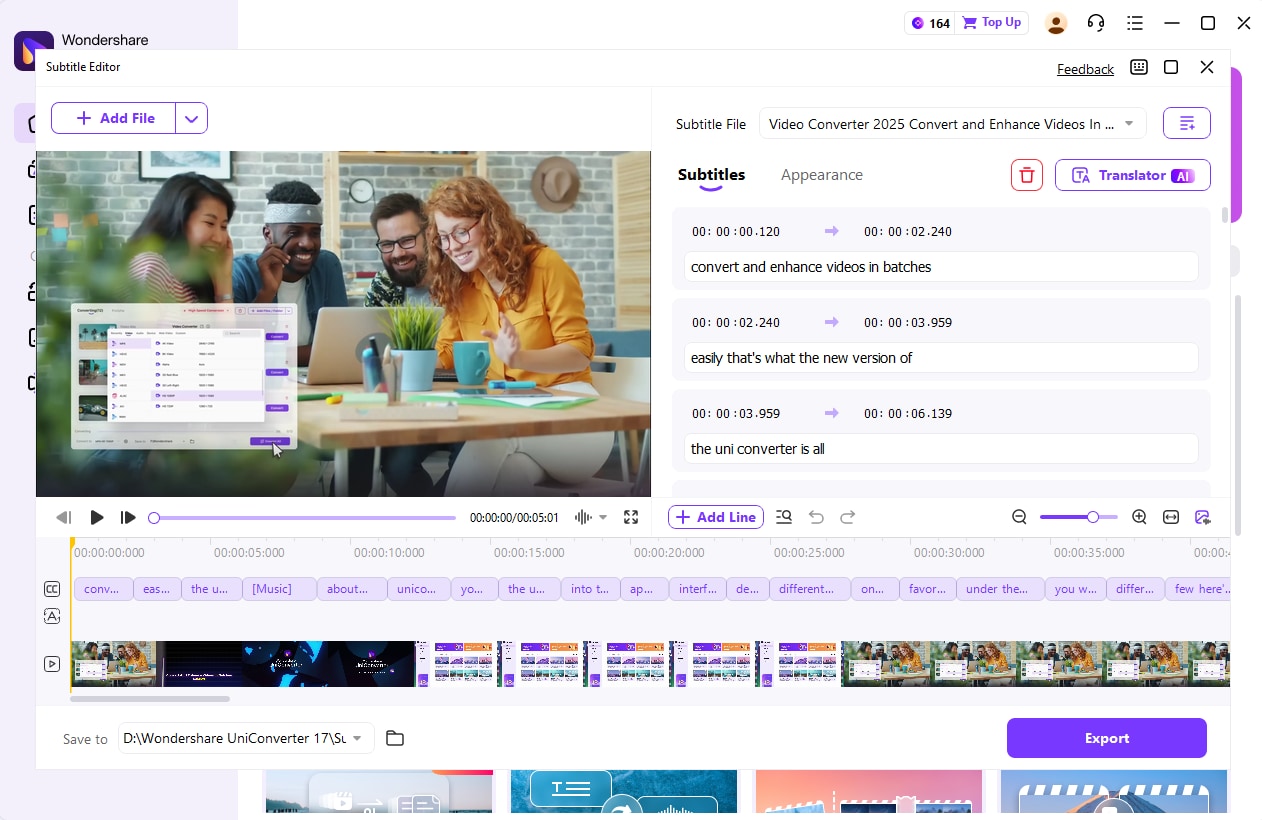The width and height of the screenshot is (1262, 820).
Task: Click the Add File button
Action: (x=113, y=118)
